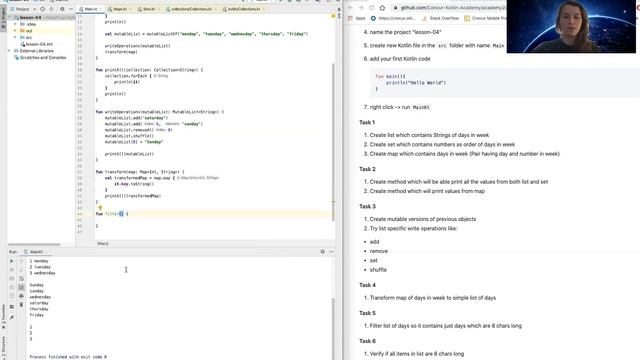The height and width of the screenshot is (360, 640).
Task: Click the github.com address bar
Action: click(x=448, y=8)
